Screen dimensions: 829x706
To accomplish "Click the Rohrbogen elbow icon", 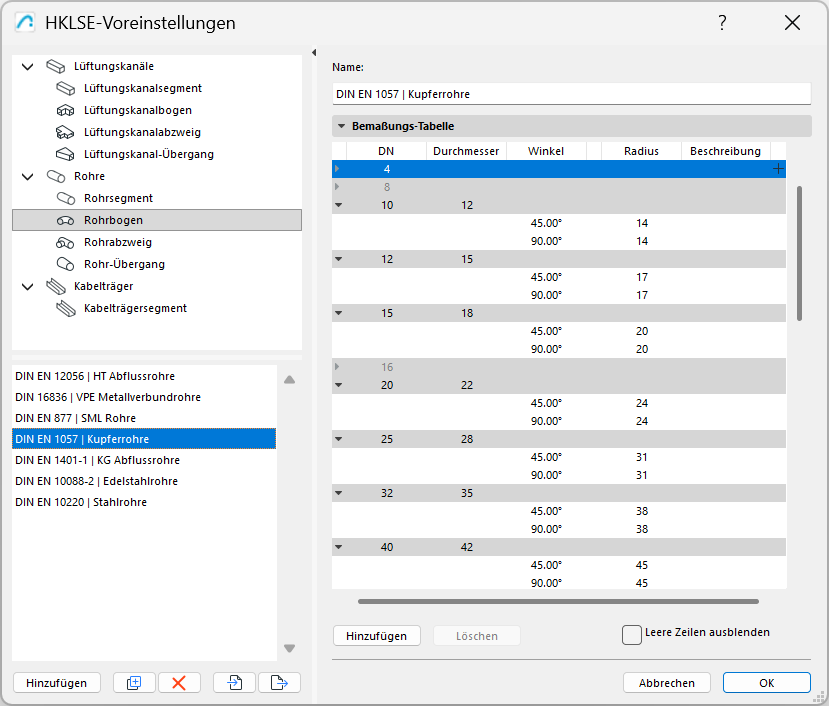I will pyautogui.click(x=66, y=221).
